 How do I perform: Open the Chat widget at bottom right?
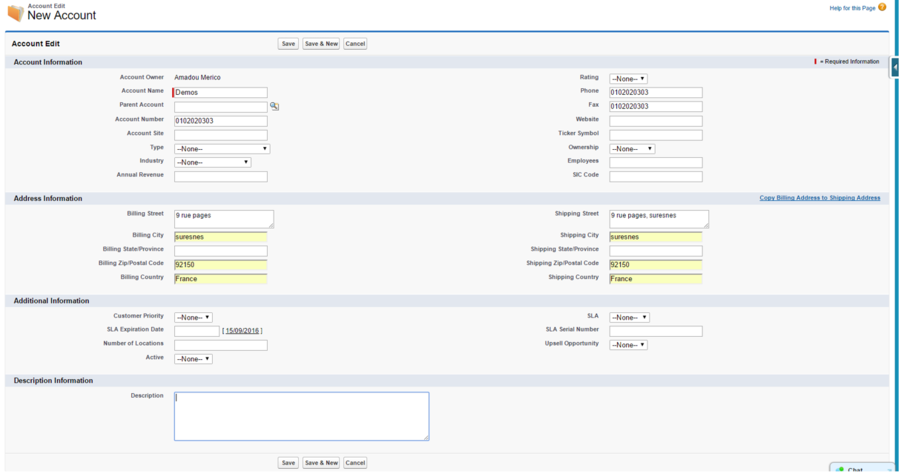(x=862, y=468)
